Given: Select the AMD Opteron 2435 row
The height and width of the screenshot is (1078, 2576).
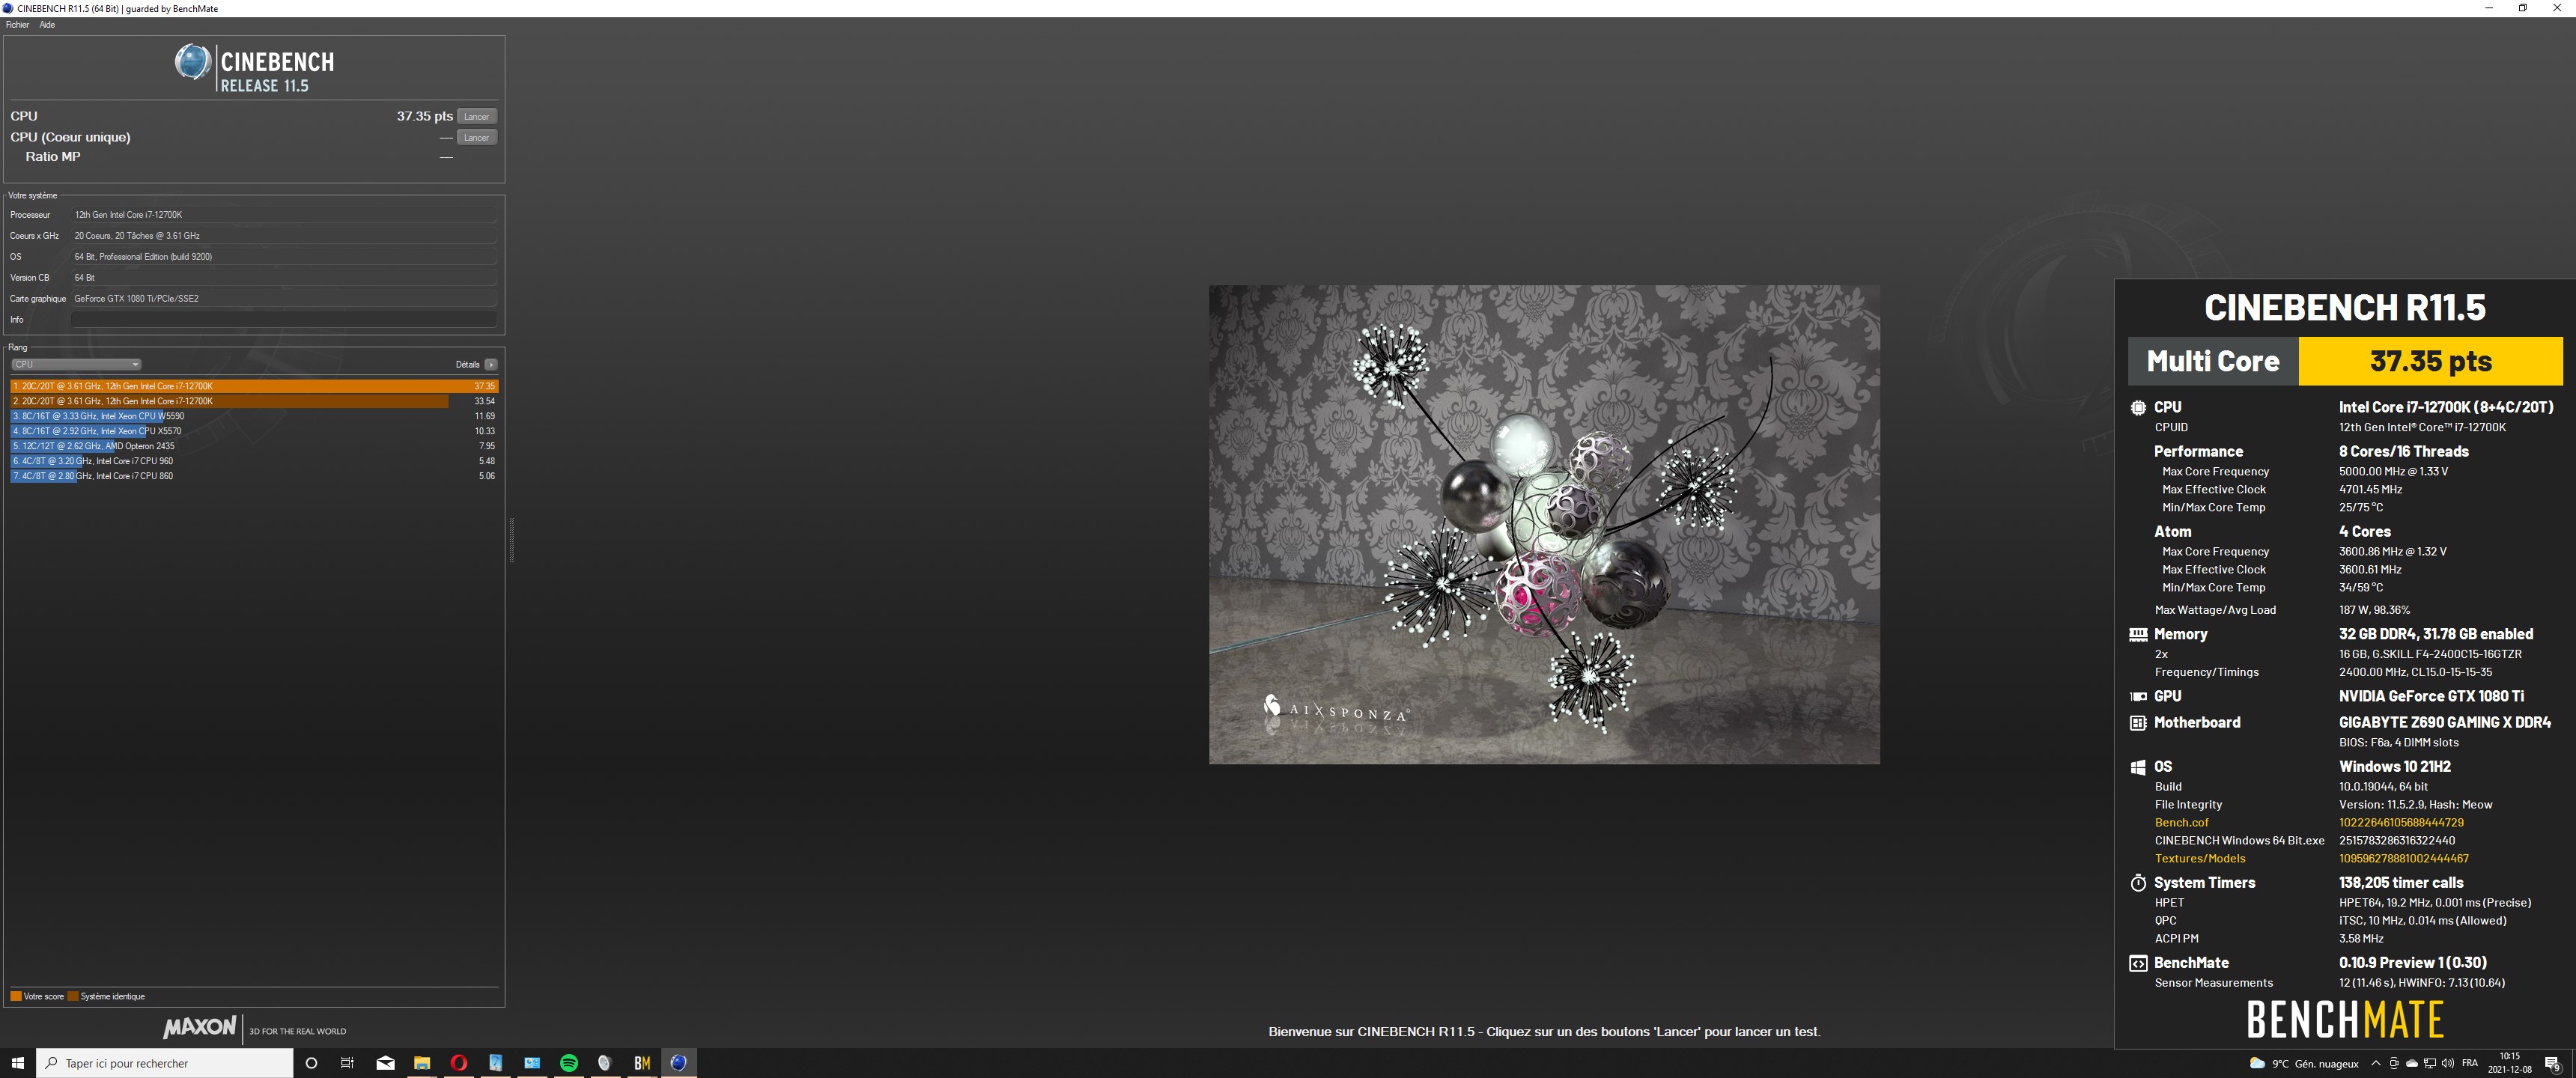Looking at the screenshot, I should coord(254,446).
